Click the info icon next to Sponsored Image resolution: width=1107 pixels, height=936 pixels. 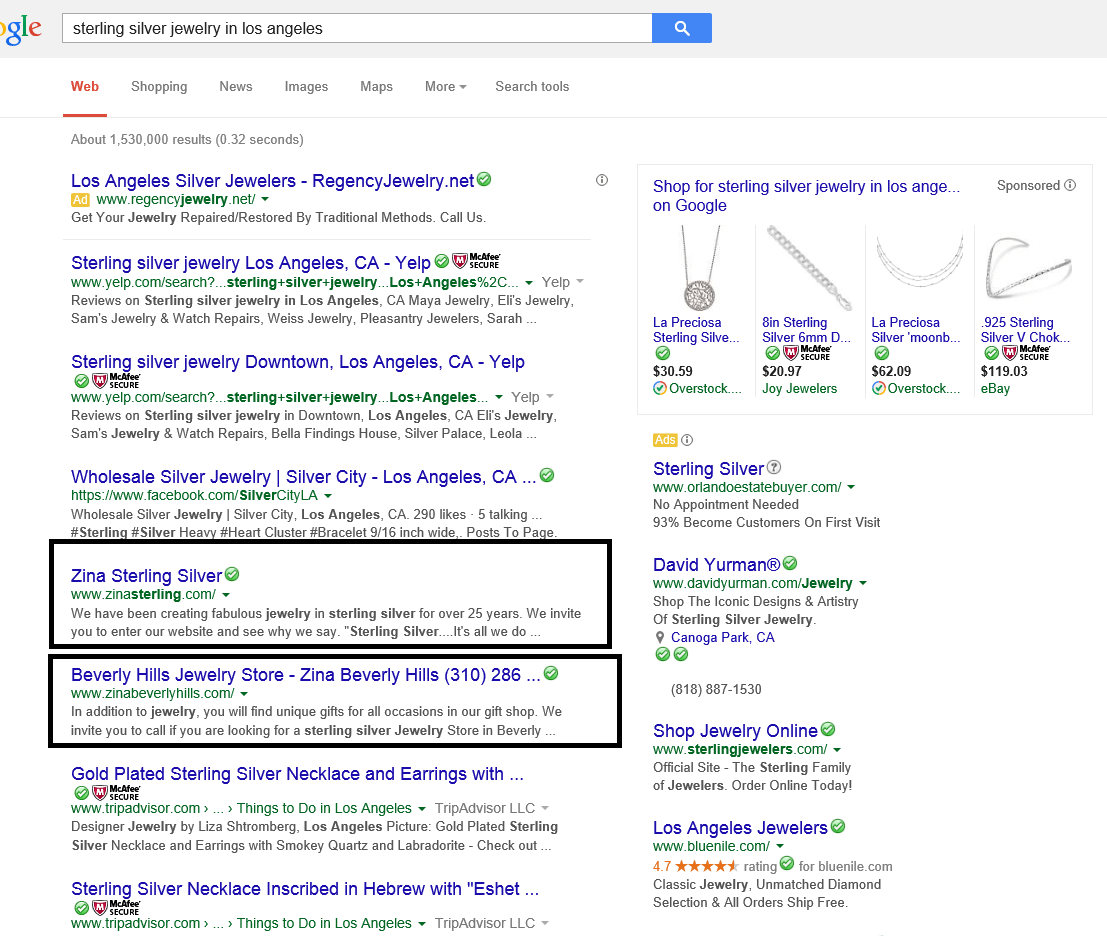tap(1070, 185)
